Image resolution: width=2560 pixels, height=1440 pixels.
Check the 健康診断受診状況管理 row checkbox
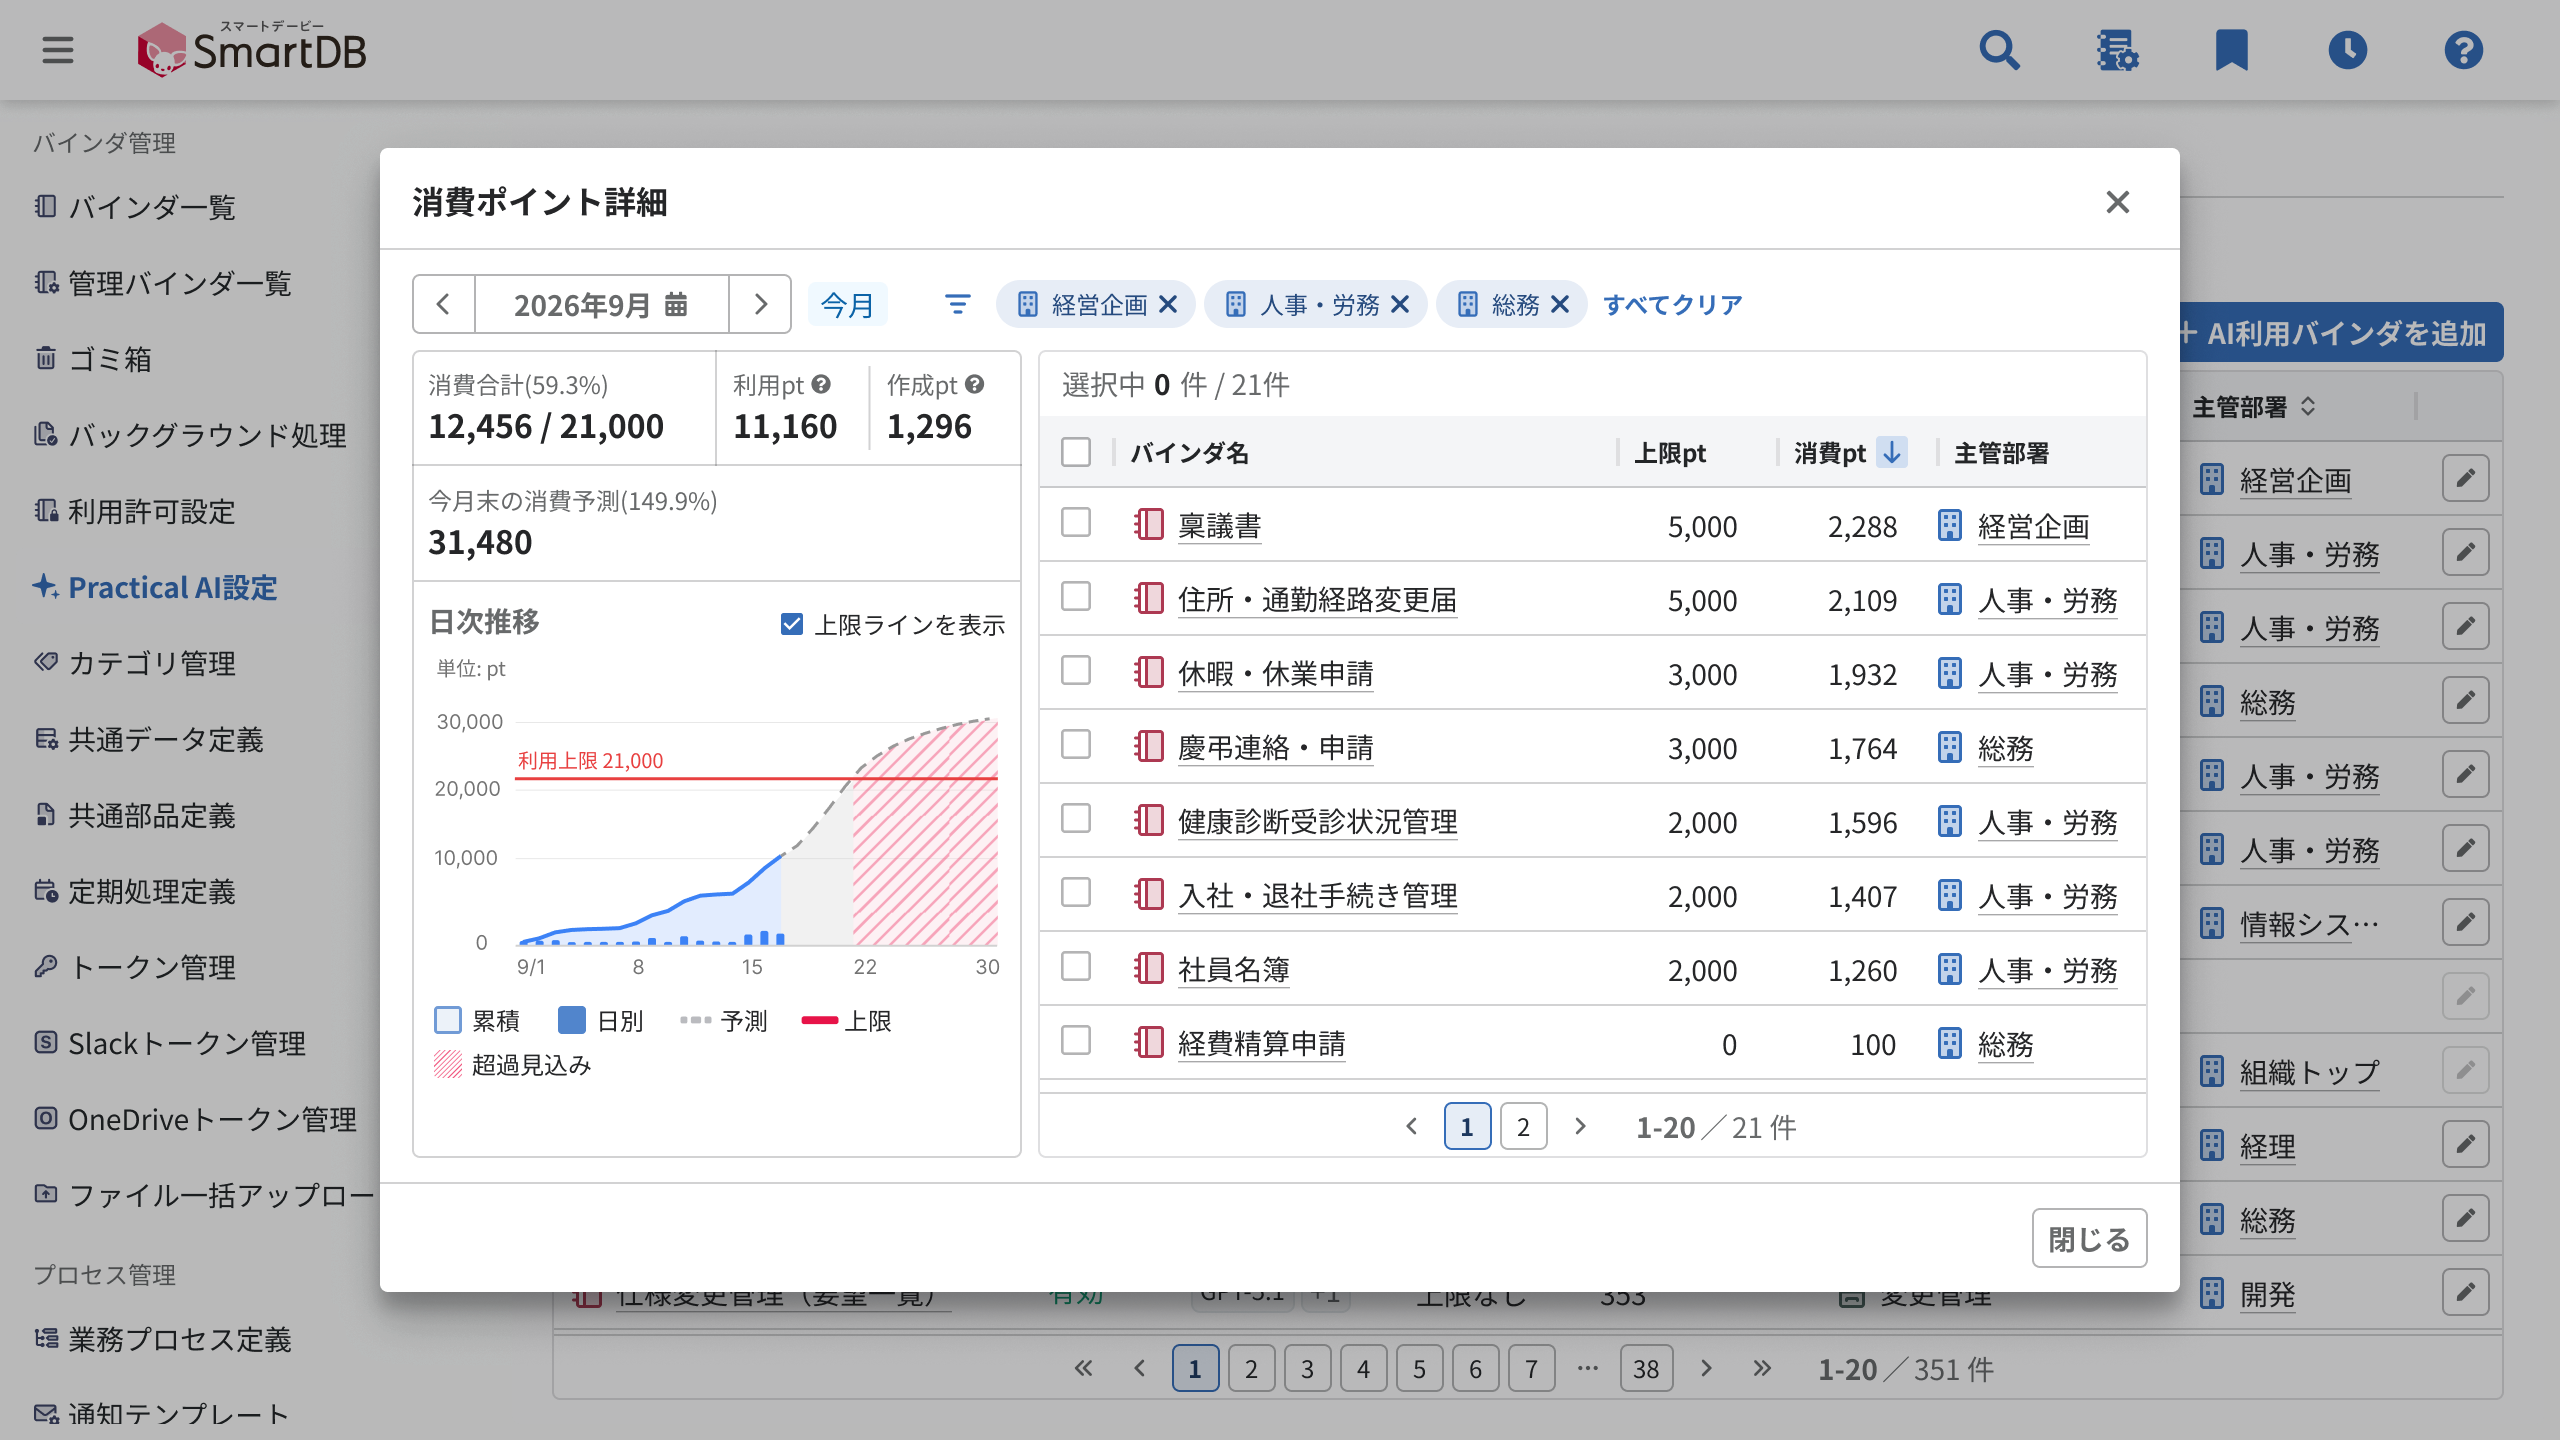(x=1076, y=818)
